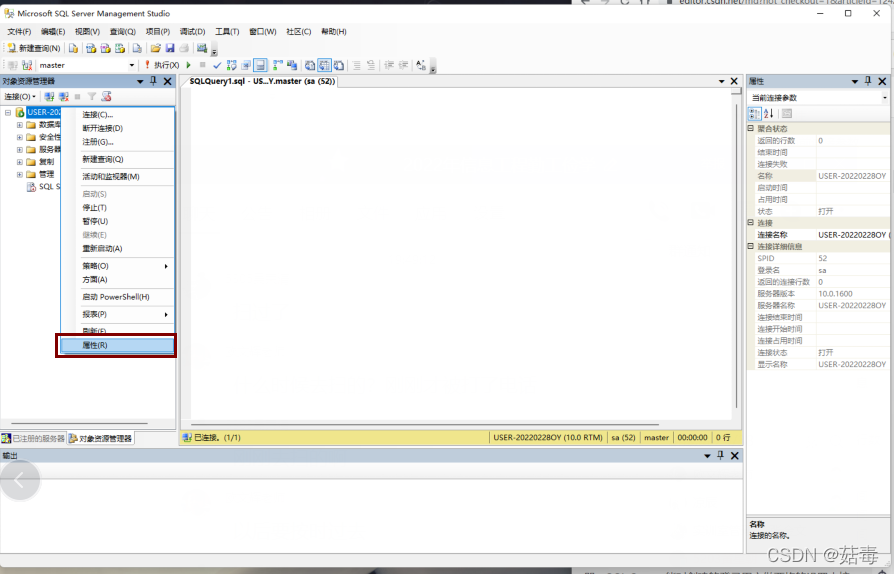Choose 启动 PowerShell(H) in the context menu
Screen dimensions: 894x574
(x=117, y=297)
